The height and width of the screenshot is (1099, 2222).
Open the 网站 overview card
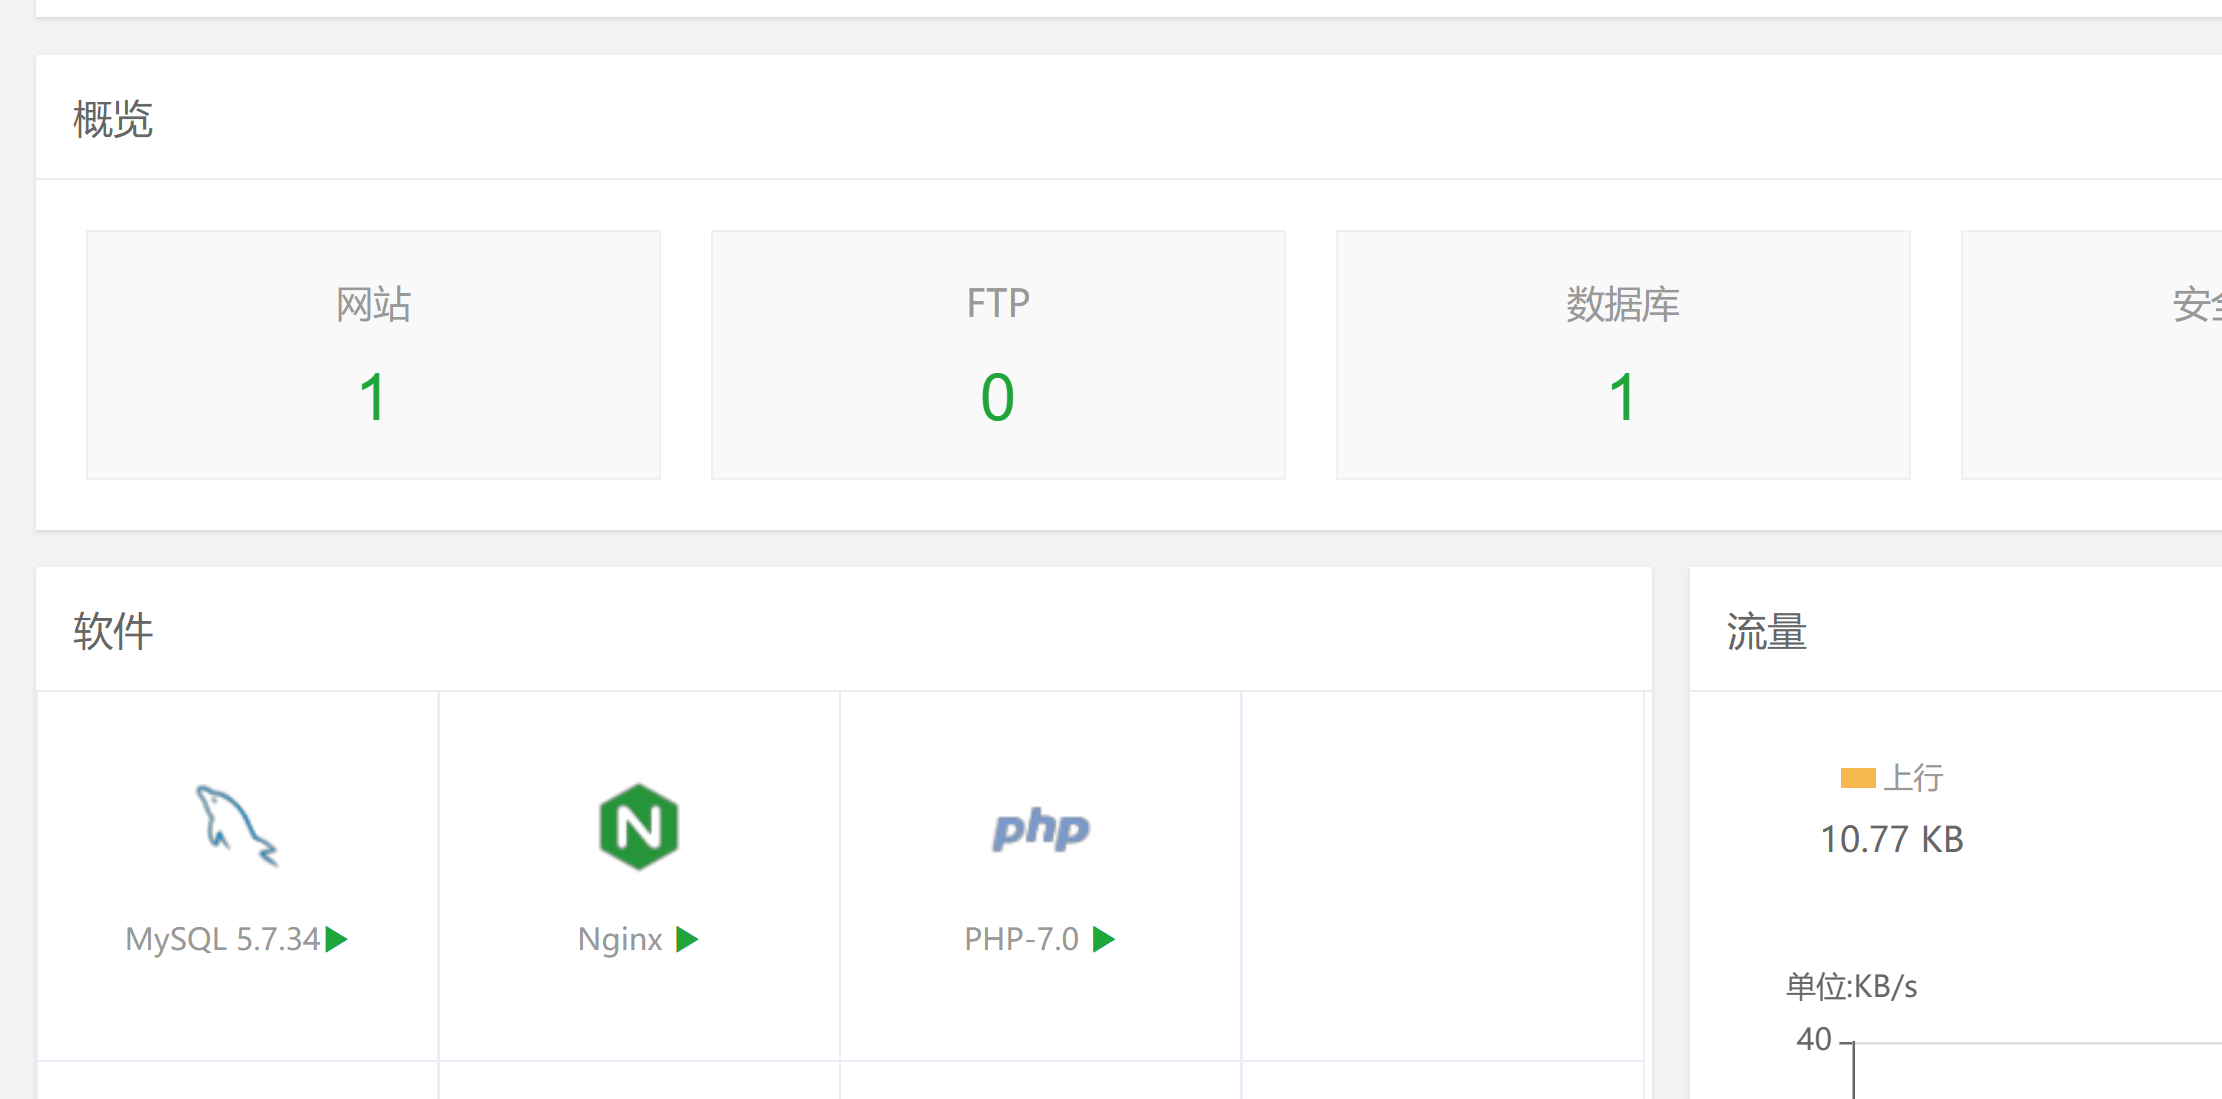coord(373,355)
